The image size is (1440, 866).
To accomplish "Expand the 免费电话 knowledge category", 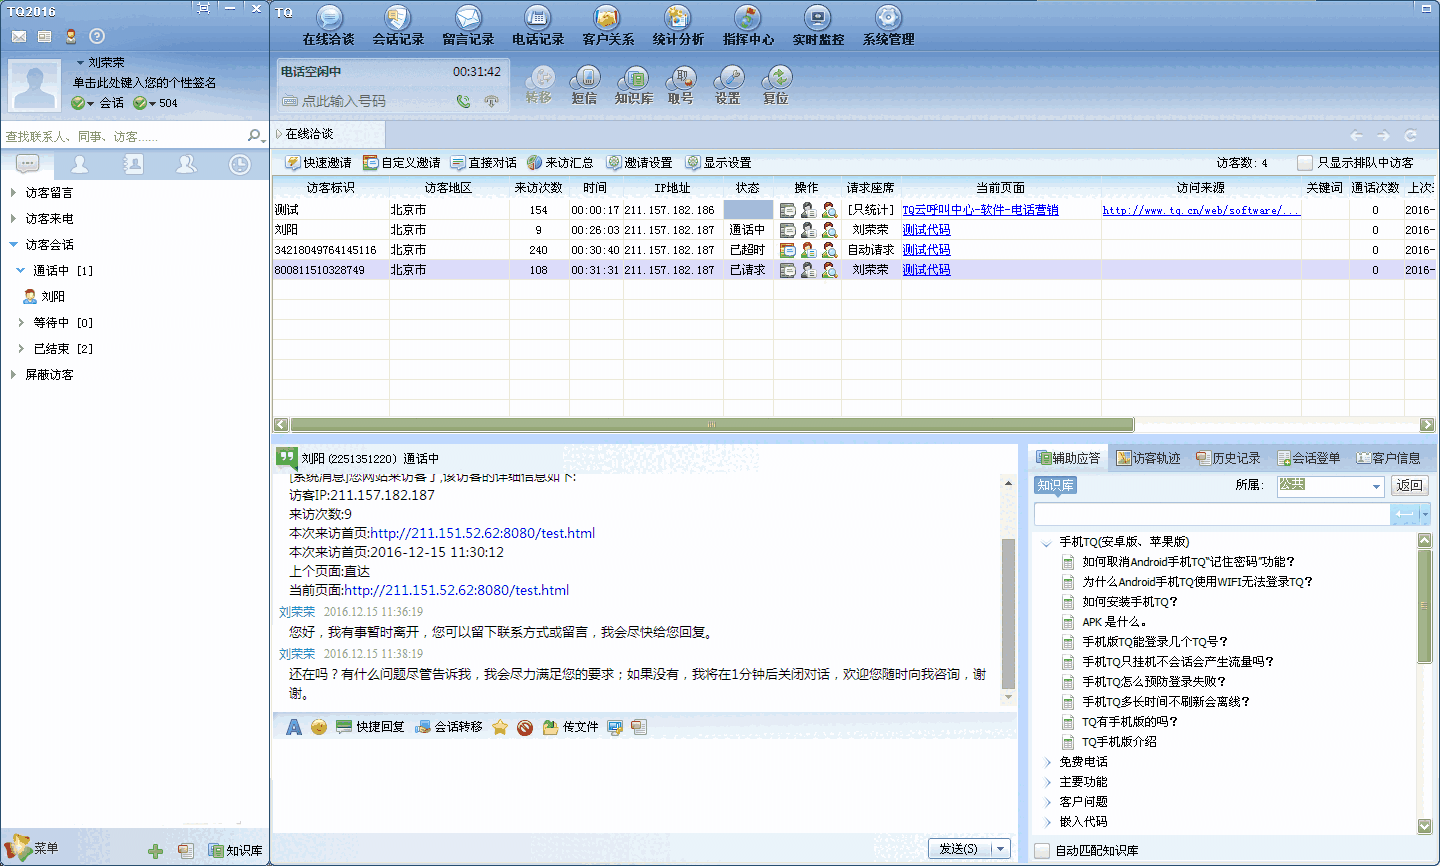I will click(x=1048, y=762).
